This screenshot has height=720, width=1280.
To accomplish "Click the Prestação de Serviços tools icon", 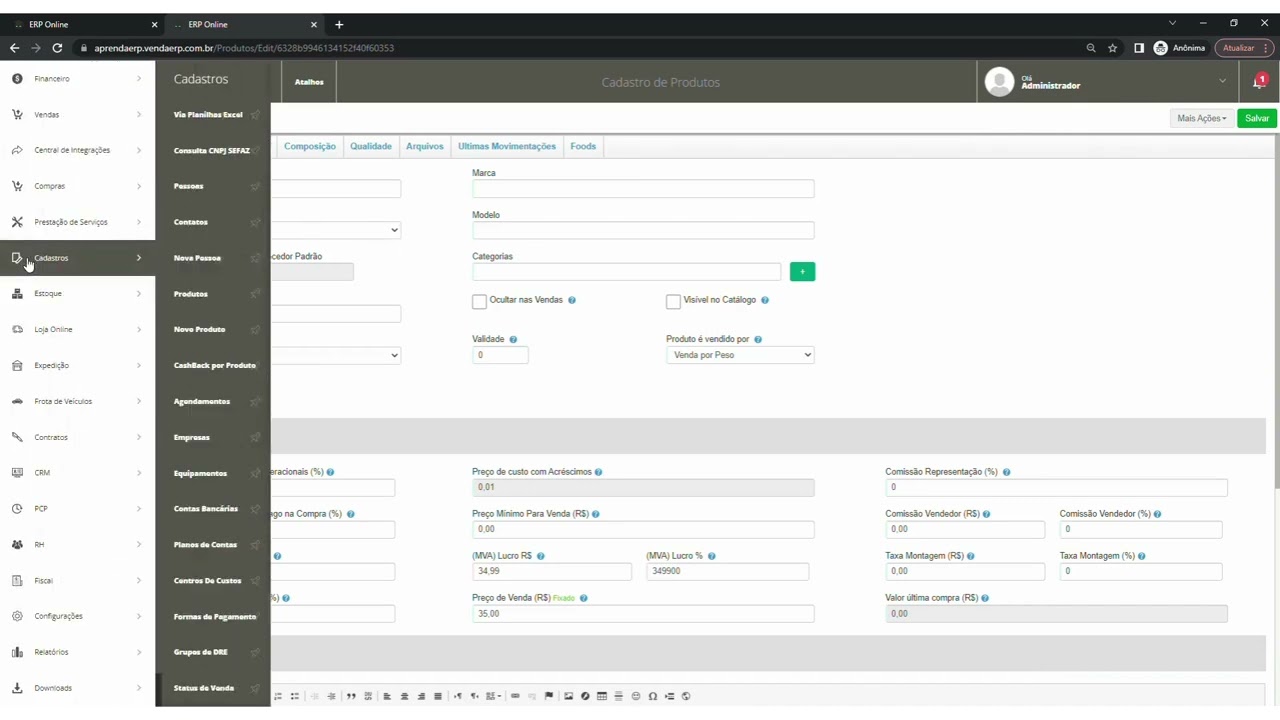I will [17, 222].
